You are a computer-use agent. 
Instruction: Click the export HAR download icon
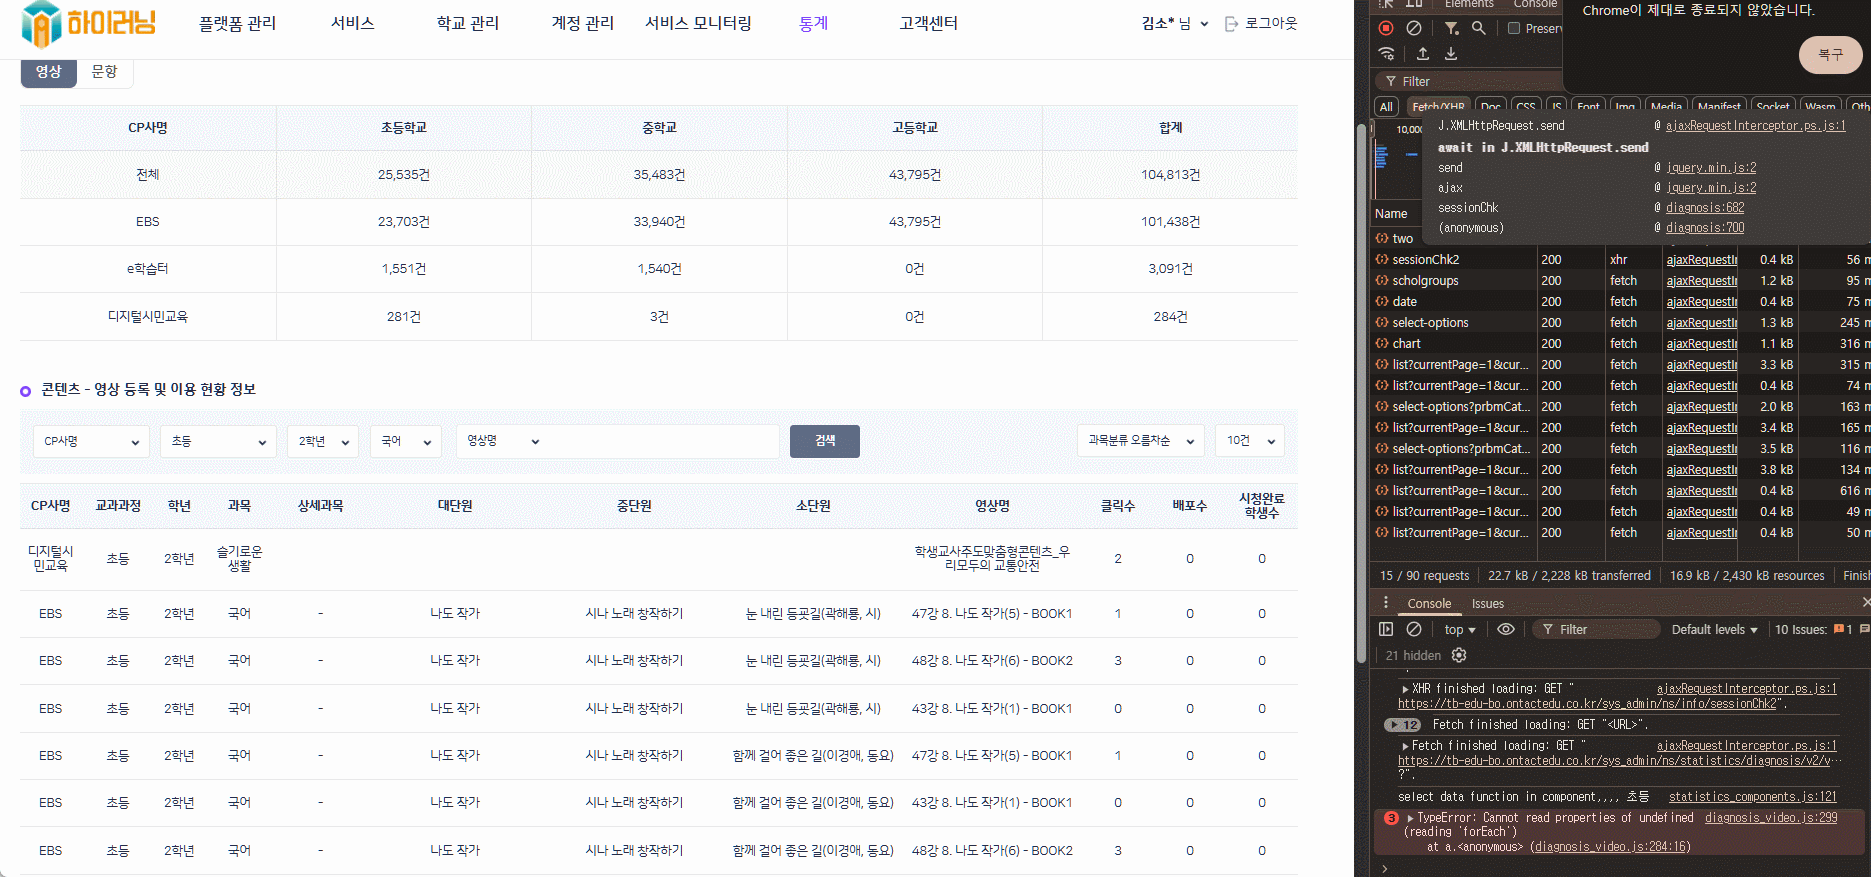click(1451, 54)
